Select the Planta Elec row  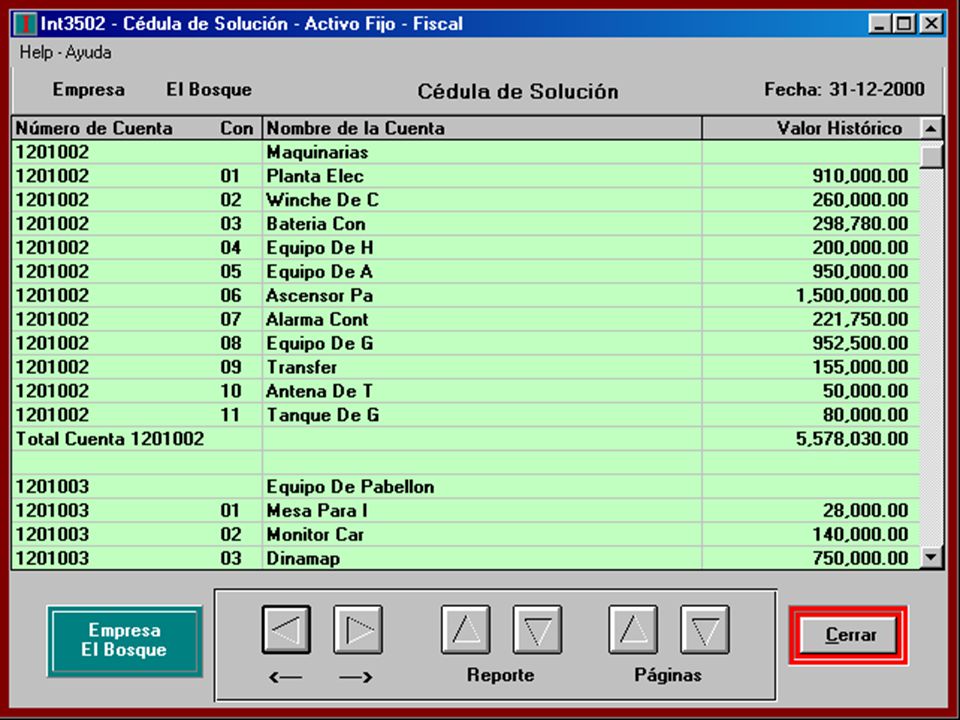466,176
